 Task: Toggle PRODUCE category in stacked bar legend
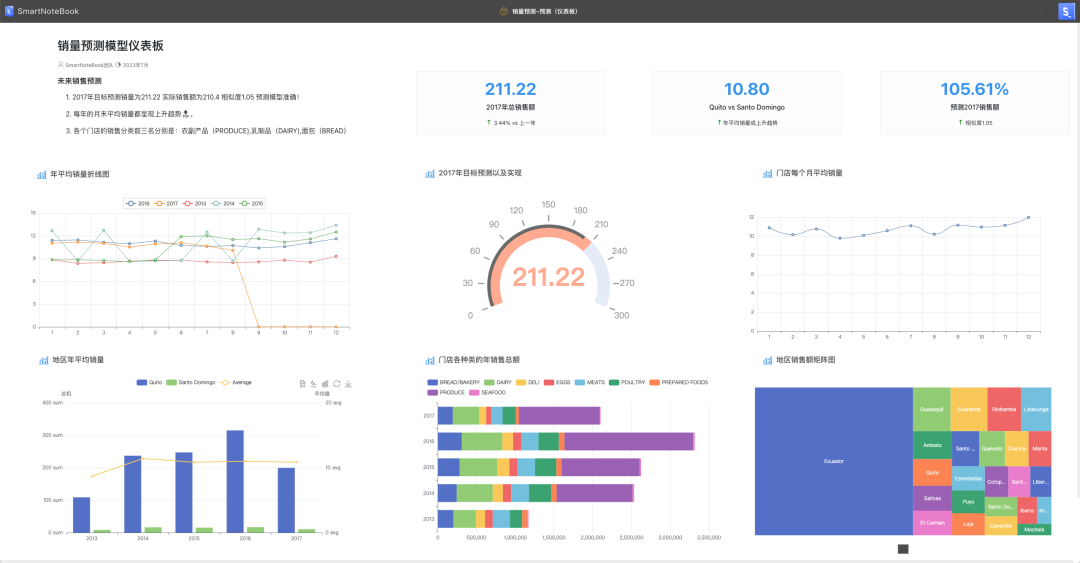click(x=446, y=393)
